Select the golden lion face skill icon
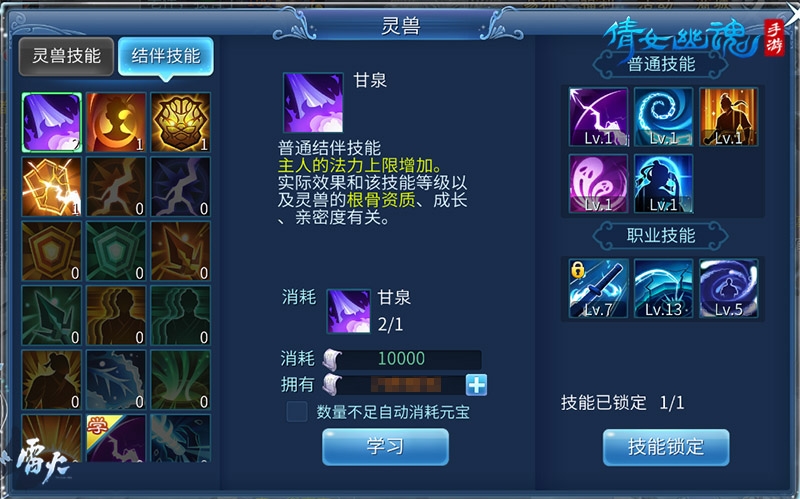 (181, 122)
